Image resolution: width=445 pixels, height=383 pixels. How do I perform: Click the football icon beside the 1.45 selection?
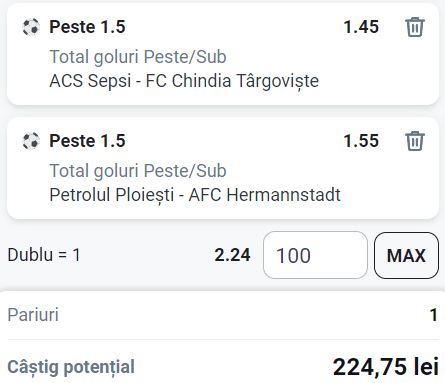click(x=31, y=27)
